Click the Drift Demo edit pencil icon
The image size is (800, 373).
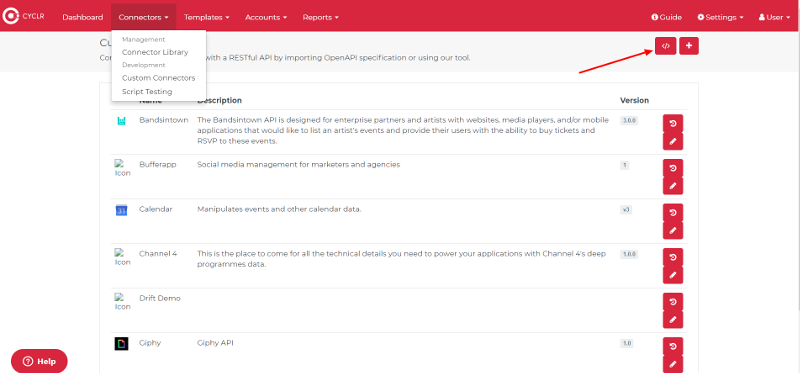point(672,319)
